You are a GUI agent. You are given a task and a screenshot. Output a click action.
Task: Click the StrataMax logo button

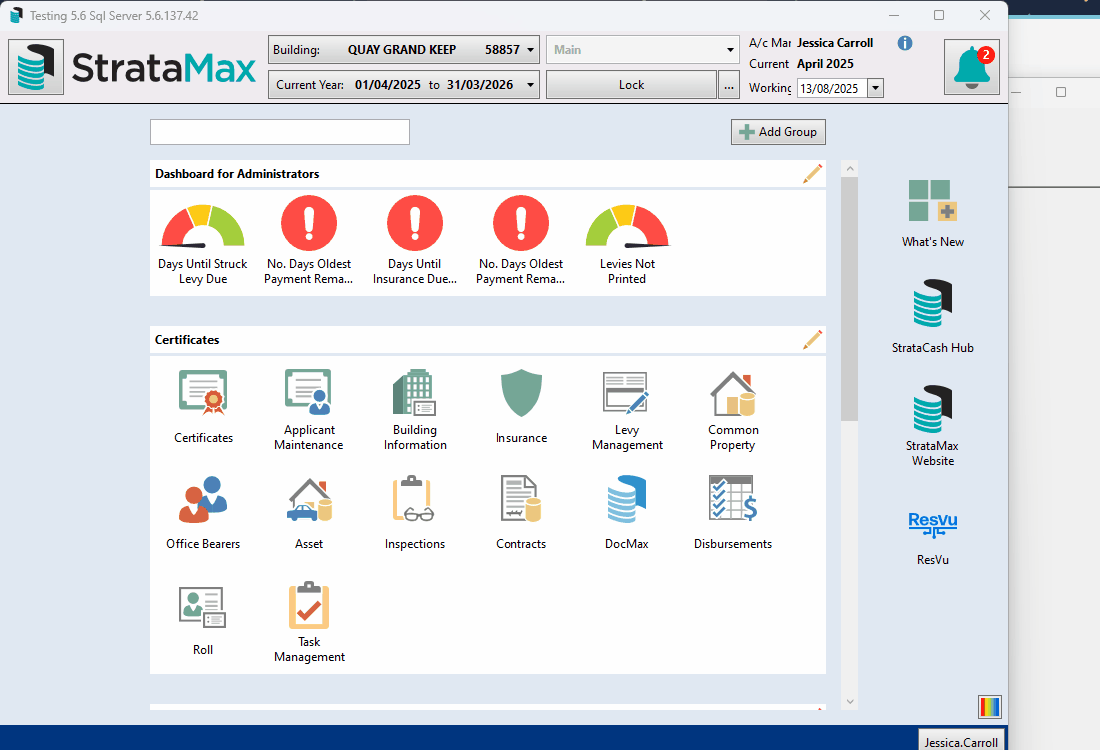(36, 67)
